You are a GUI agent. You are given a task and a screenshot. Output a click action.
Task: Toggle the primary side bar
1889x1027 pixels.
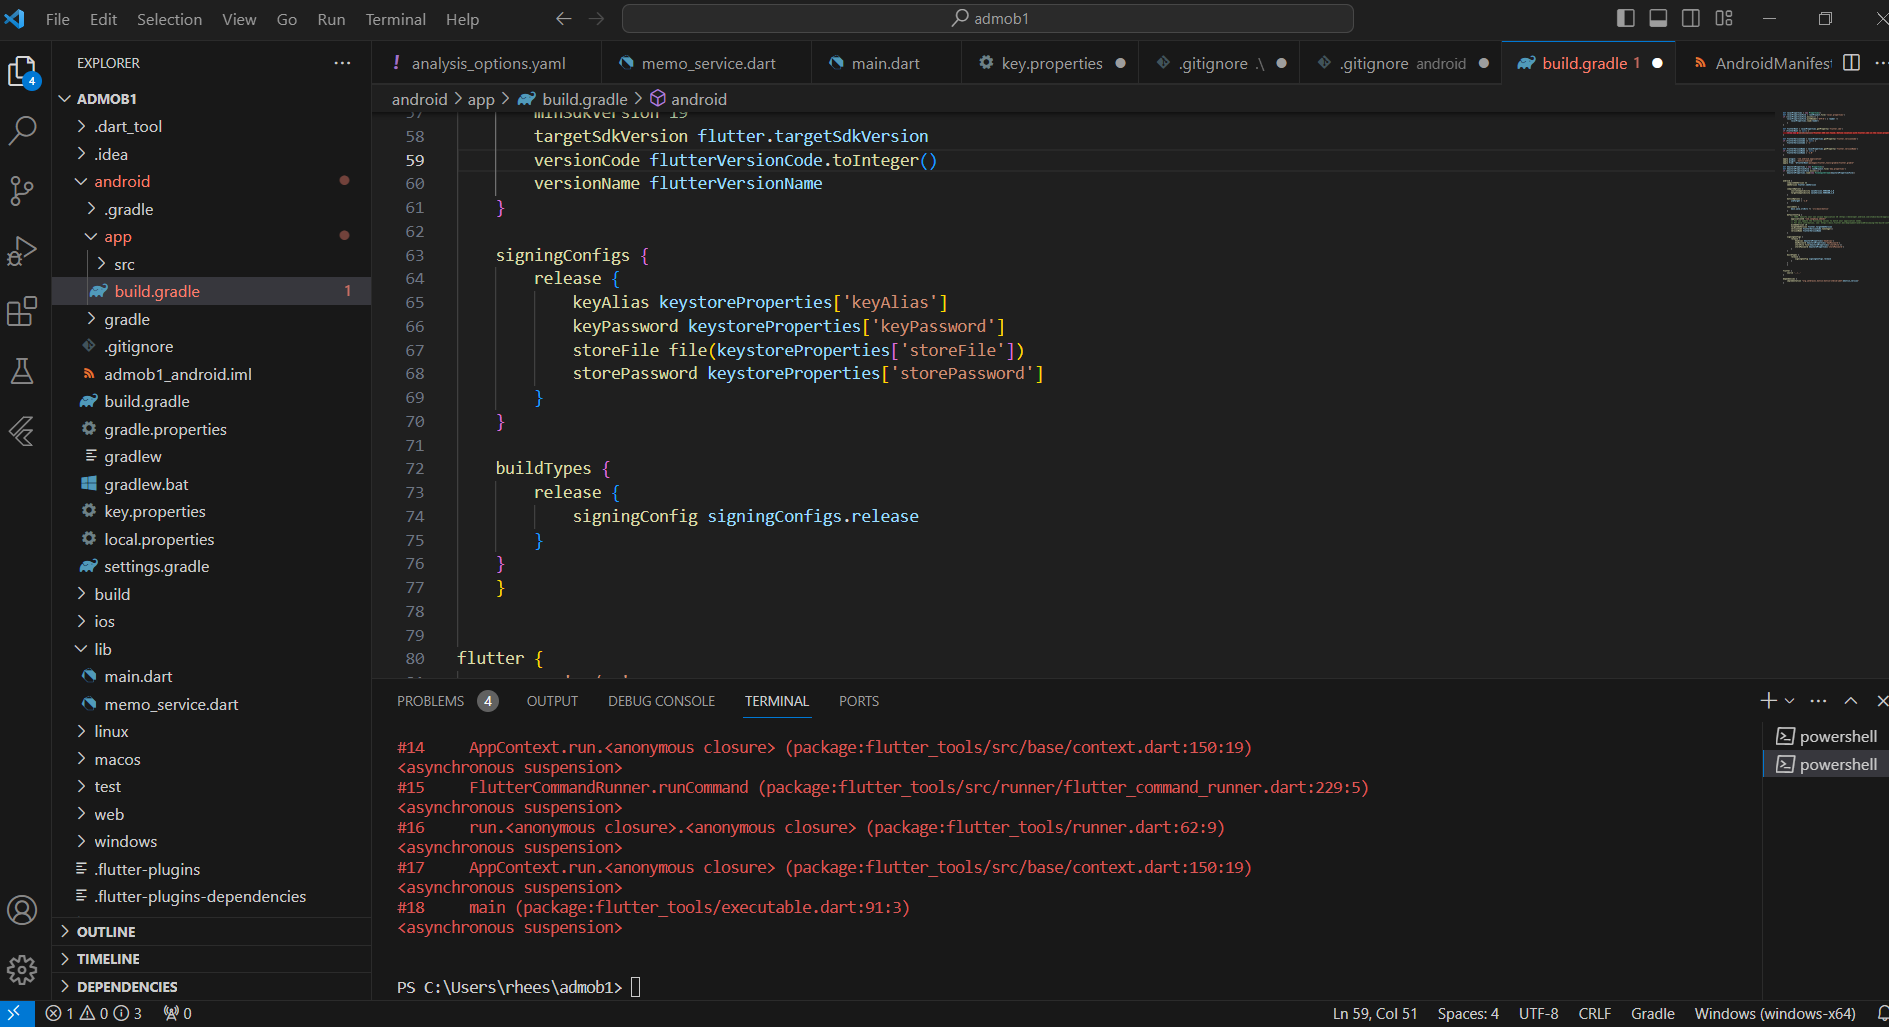point(1625,18)
